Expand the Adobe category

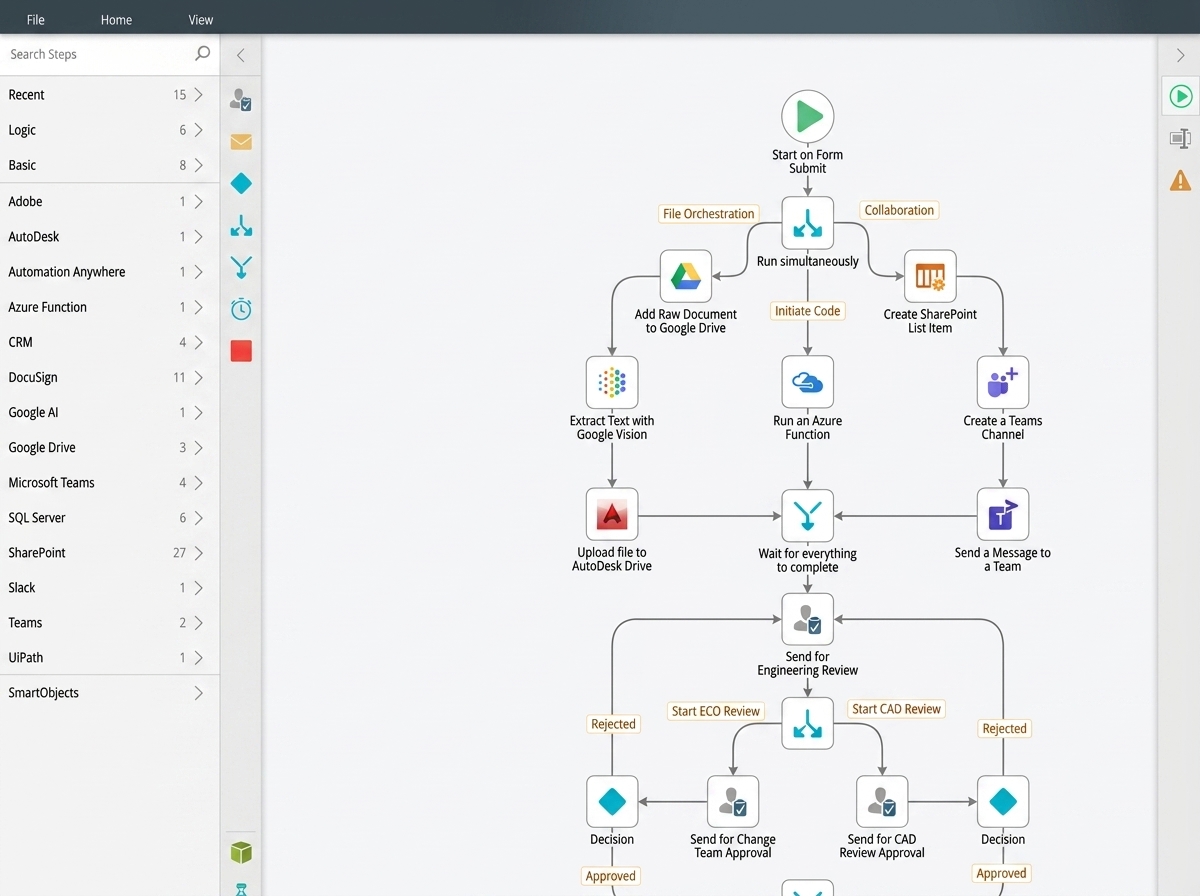(110, 201)
